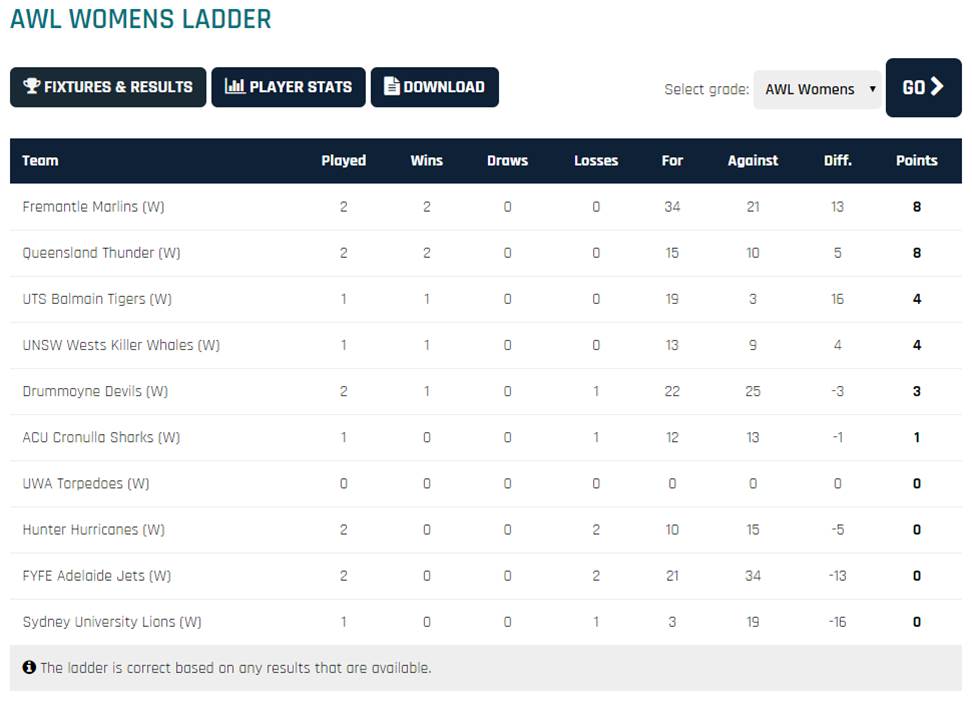Select Sydney University Lions (W) team
Viewport: 972px width, 703px height.
pyautogui.click(x=112, y=622)
